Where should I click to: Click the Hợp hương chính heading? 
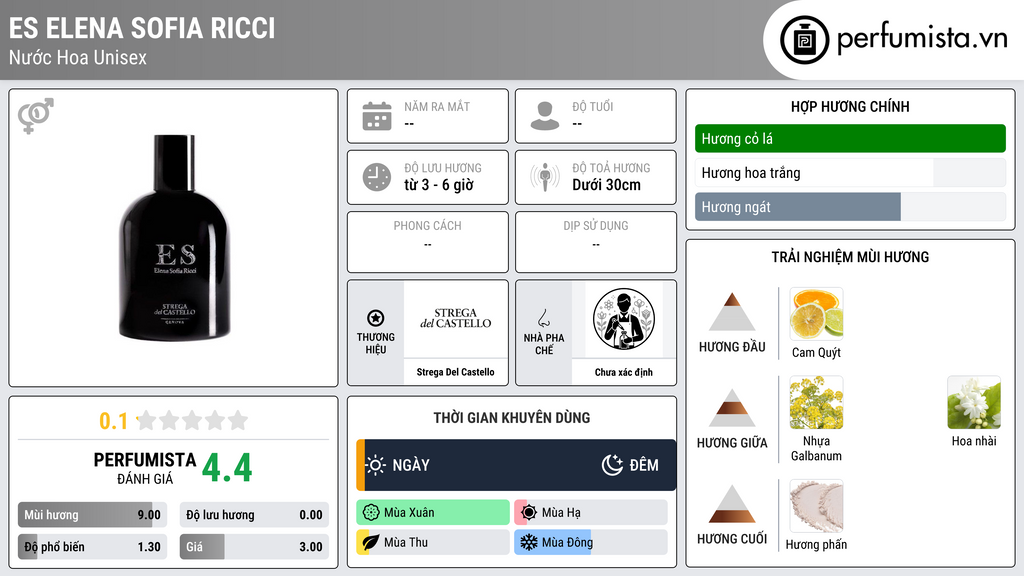point(850,106)
